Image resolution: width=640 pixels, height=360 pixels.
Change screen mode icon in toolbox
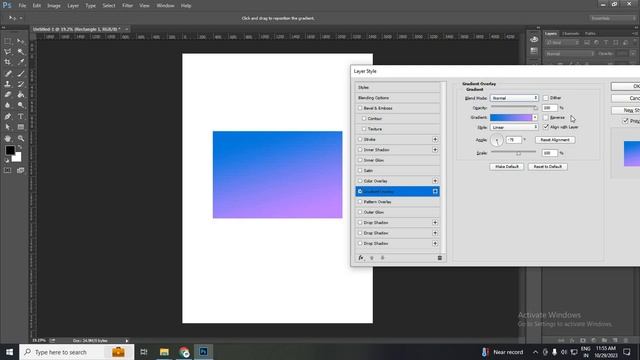point(20,170)
